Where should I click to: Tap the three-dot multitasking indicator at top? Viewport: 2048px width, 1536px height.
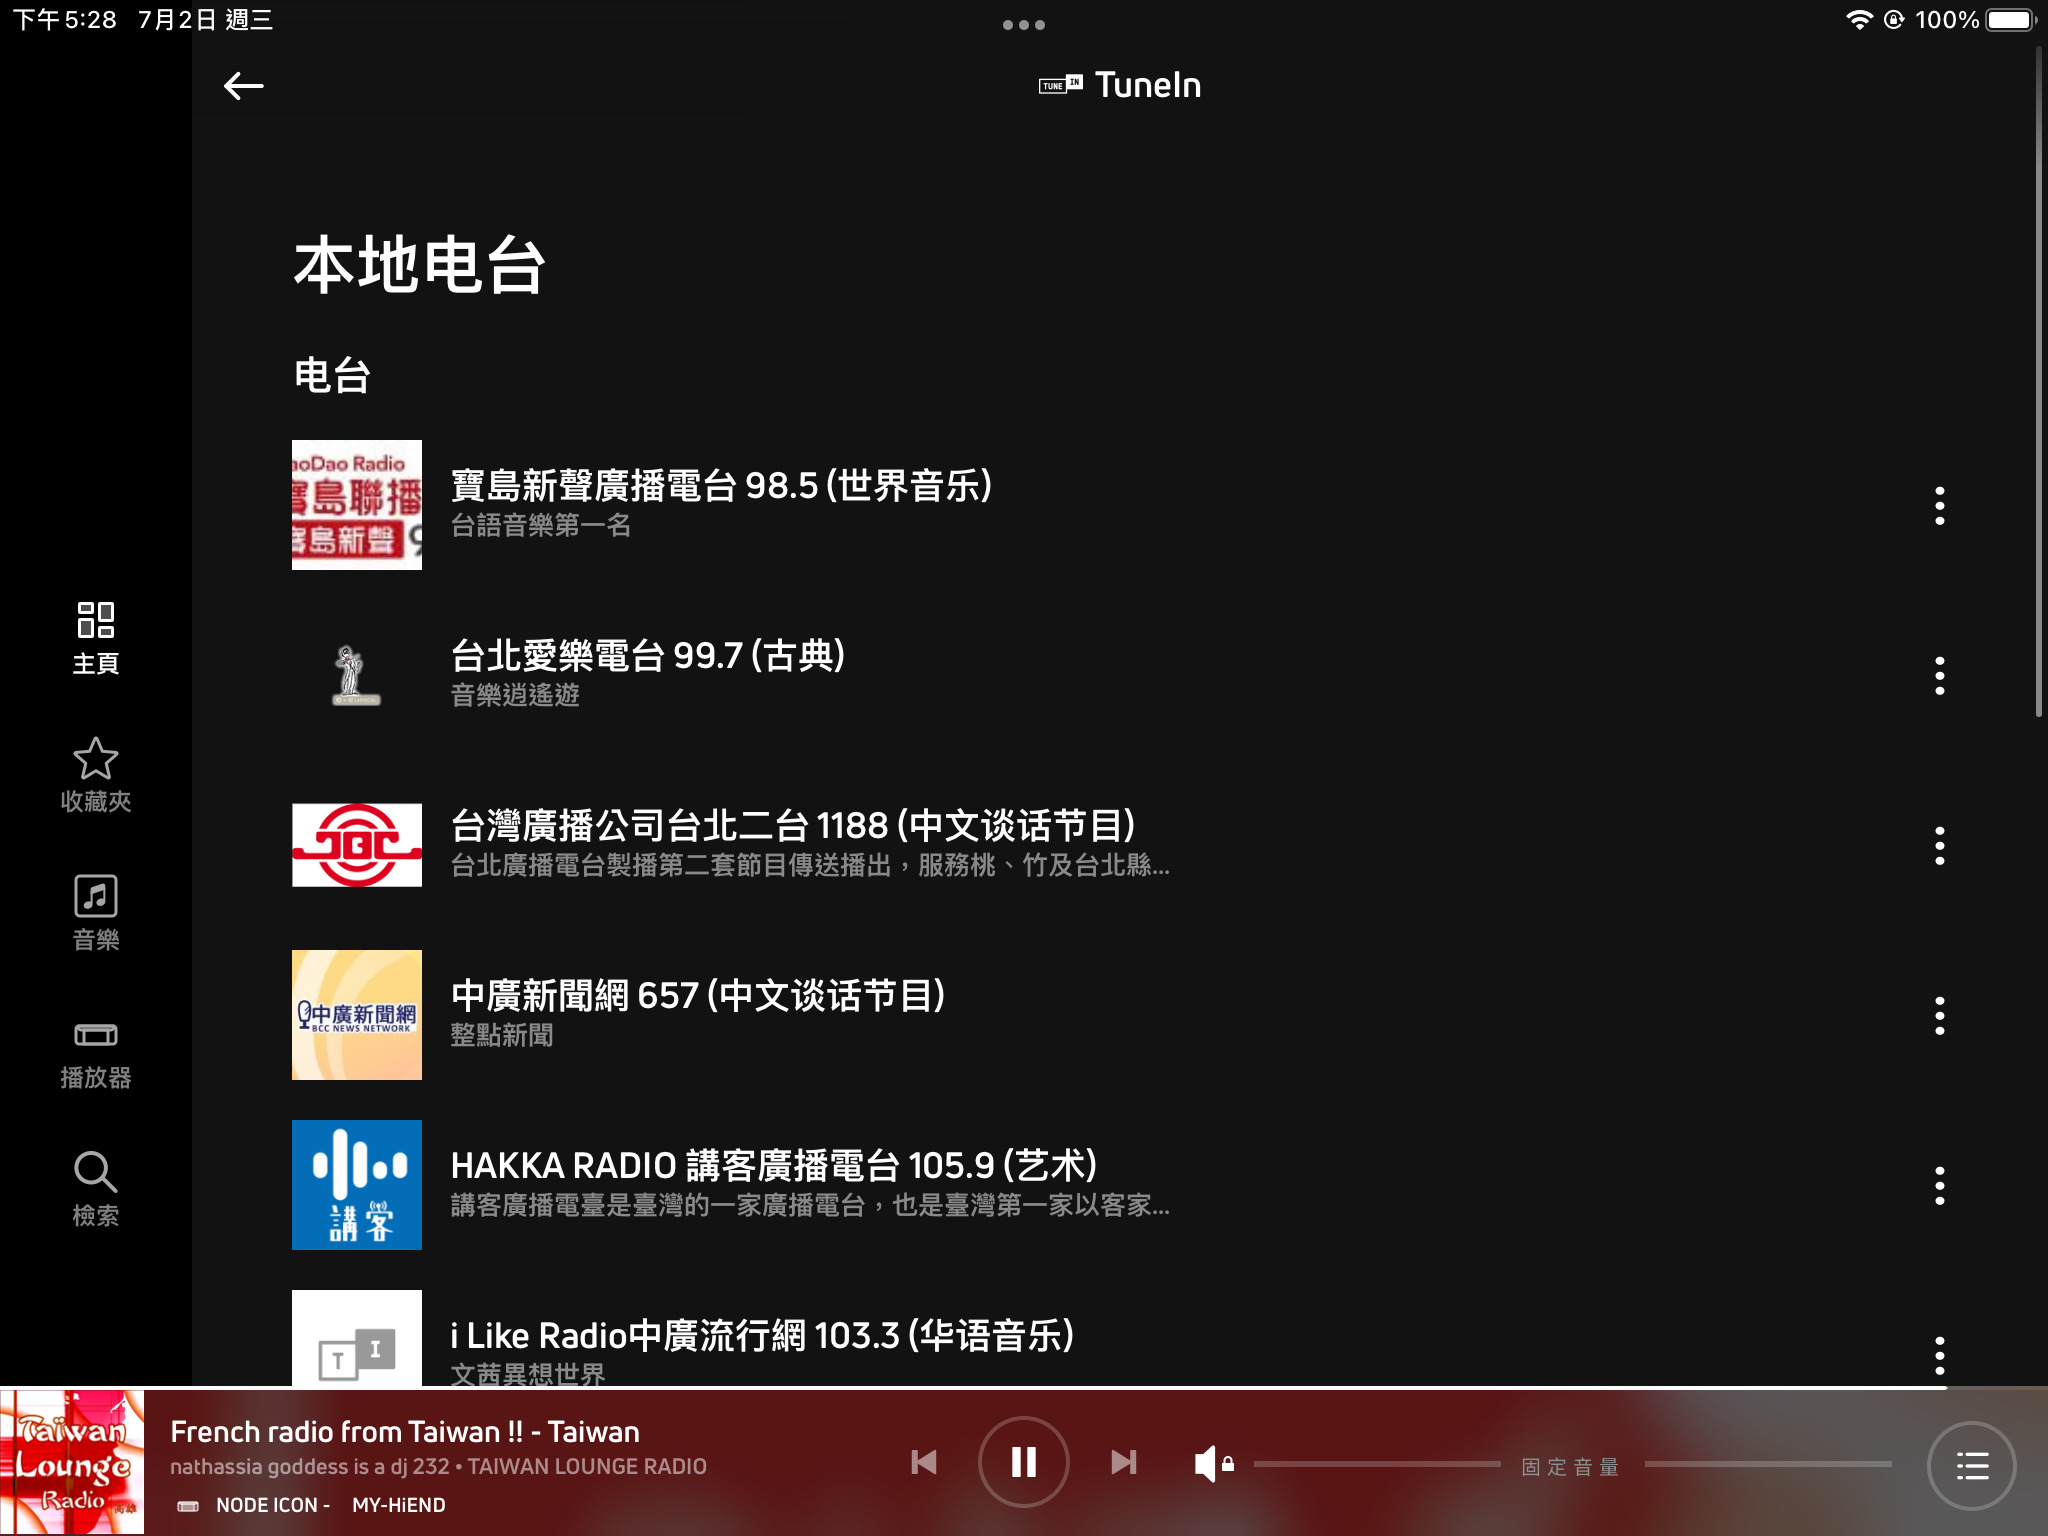pyautogui.click(x=1024, y=25)
